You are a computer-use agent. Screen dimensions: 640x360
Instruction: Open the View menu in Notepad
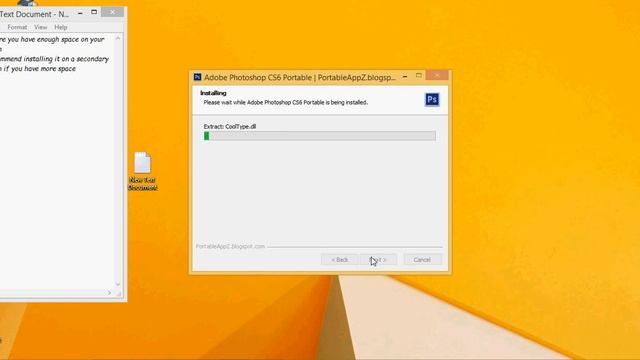pos(40,27)
